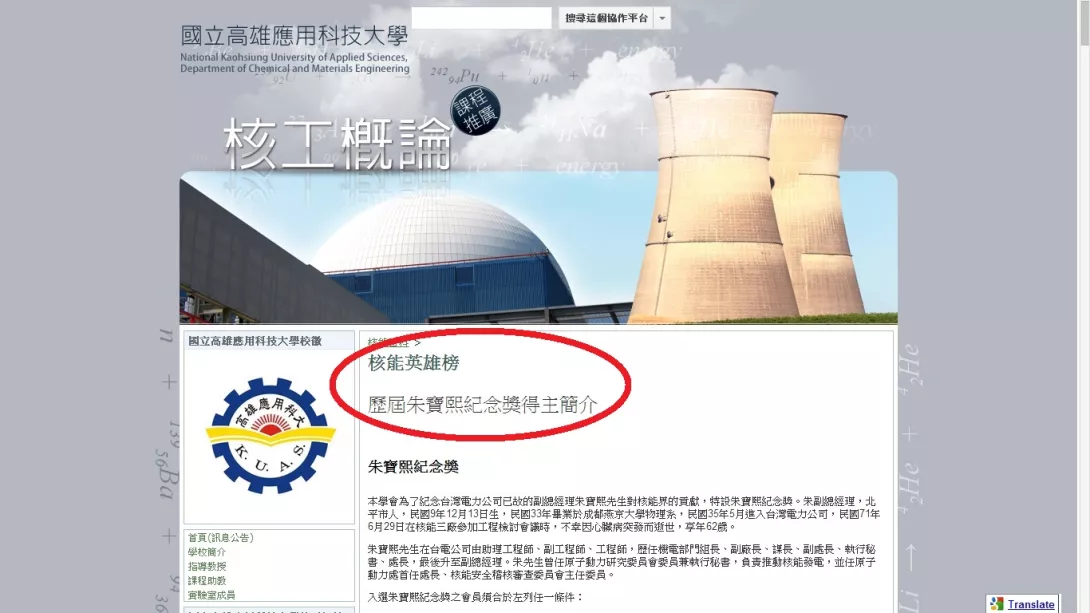Screen dimensions: 1090x613
Task: Open the 實驗室成員 sidebar link
Action: pos(211,595)
